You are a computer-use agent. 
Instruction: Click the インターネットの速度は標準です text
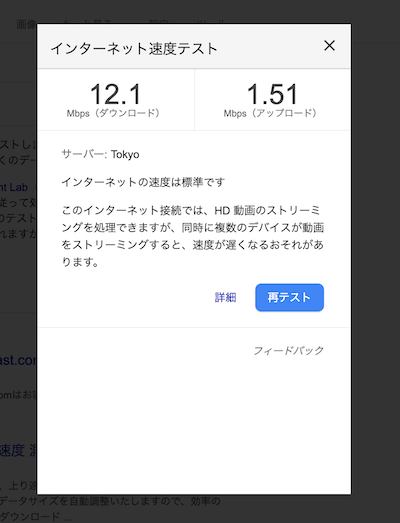point(143,182)
